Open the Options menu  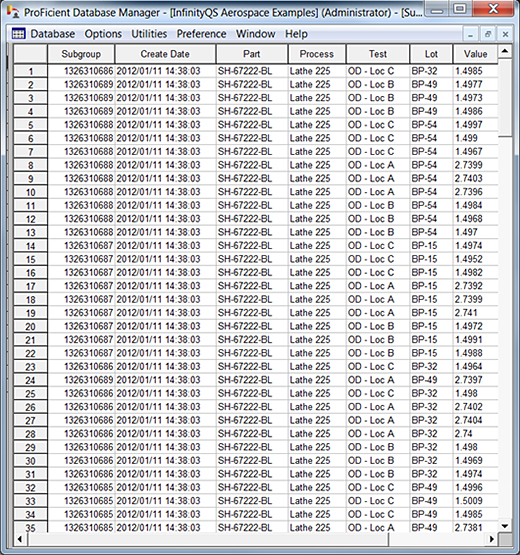[103, 34]
